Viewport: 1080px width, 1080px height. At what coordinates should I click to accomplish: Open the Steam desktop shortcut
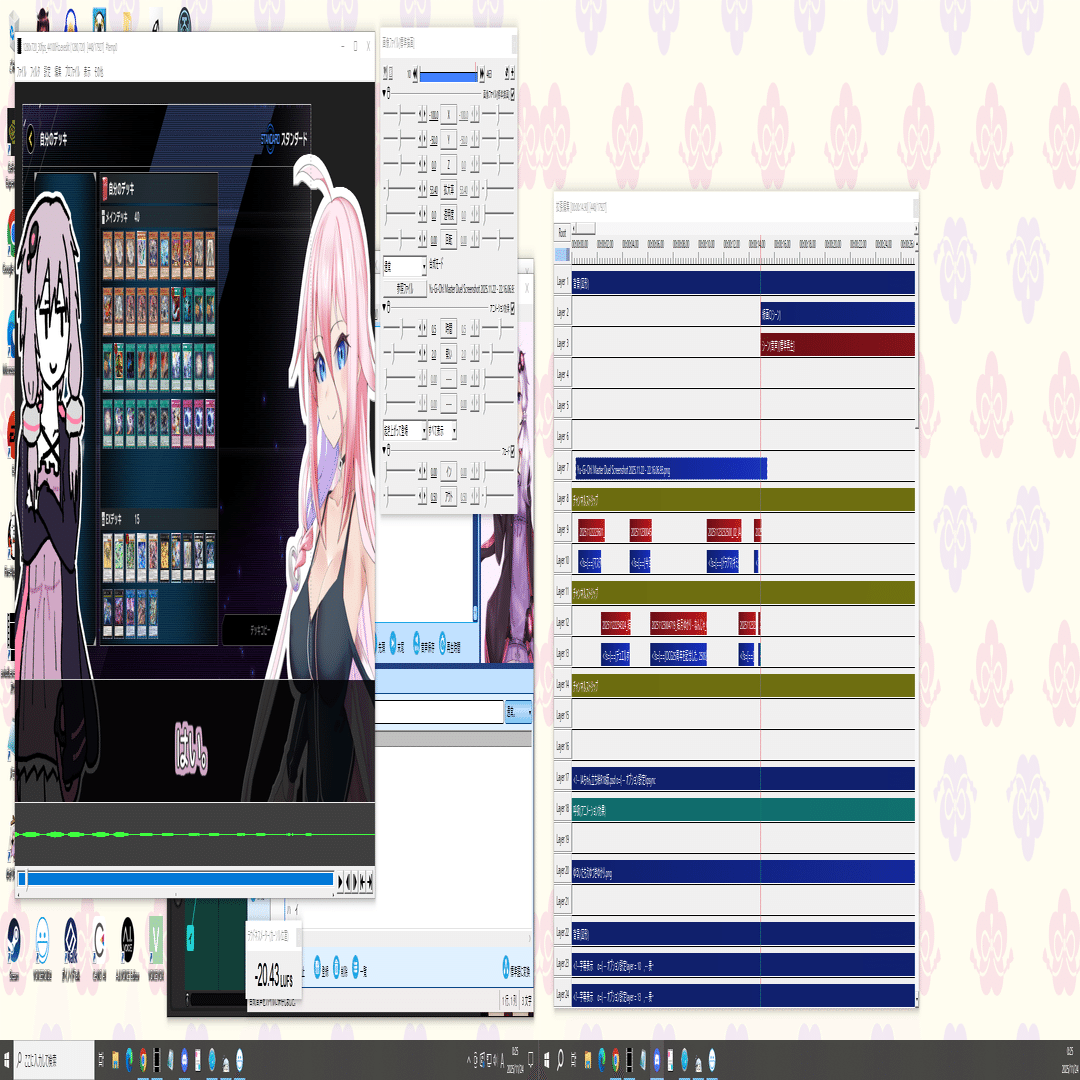click(x=14, y=947)
